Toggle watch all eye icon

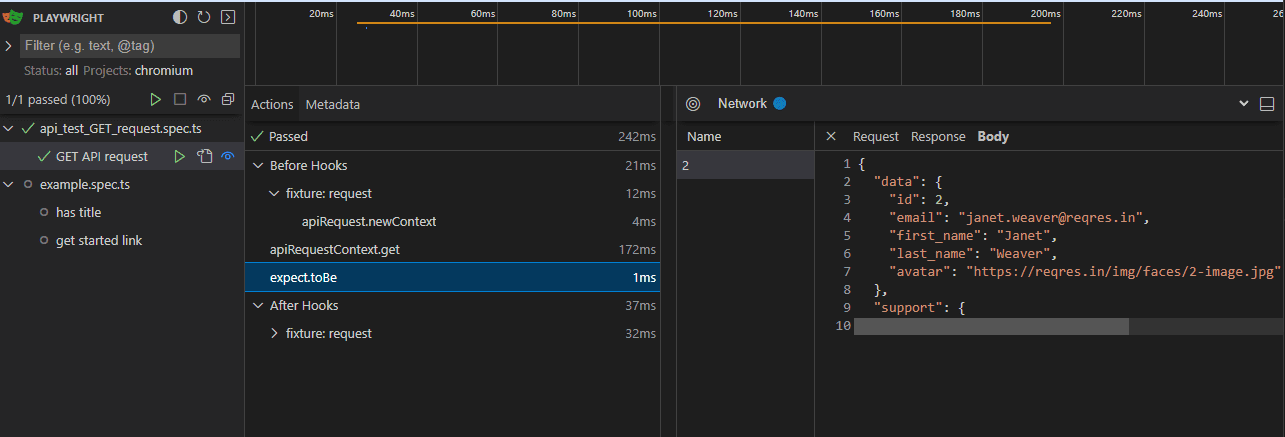204,99
